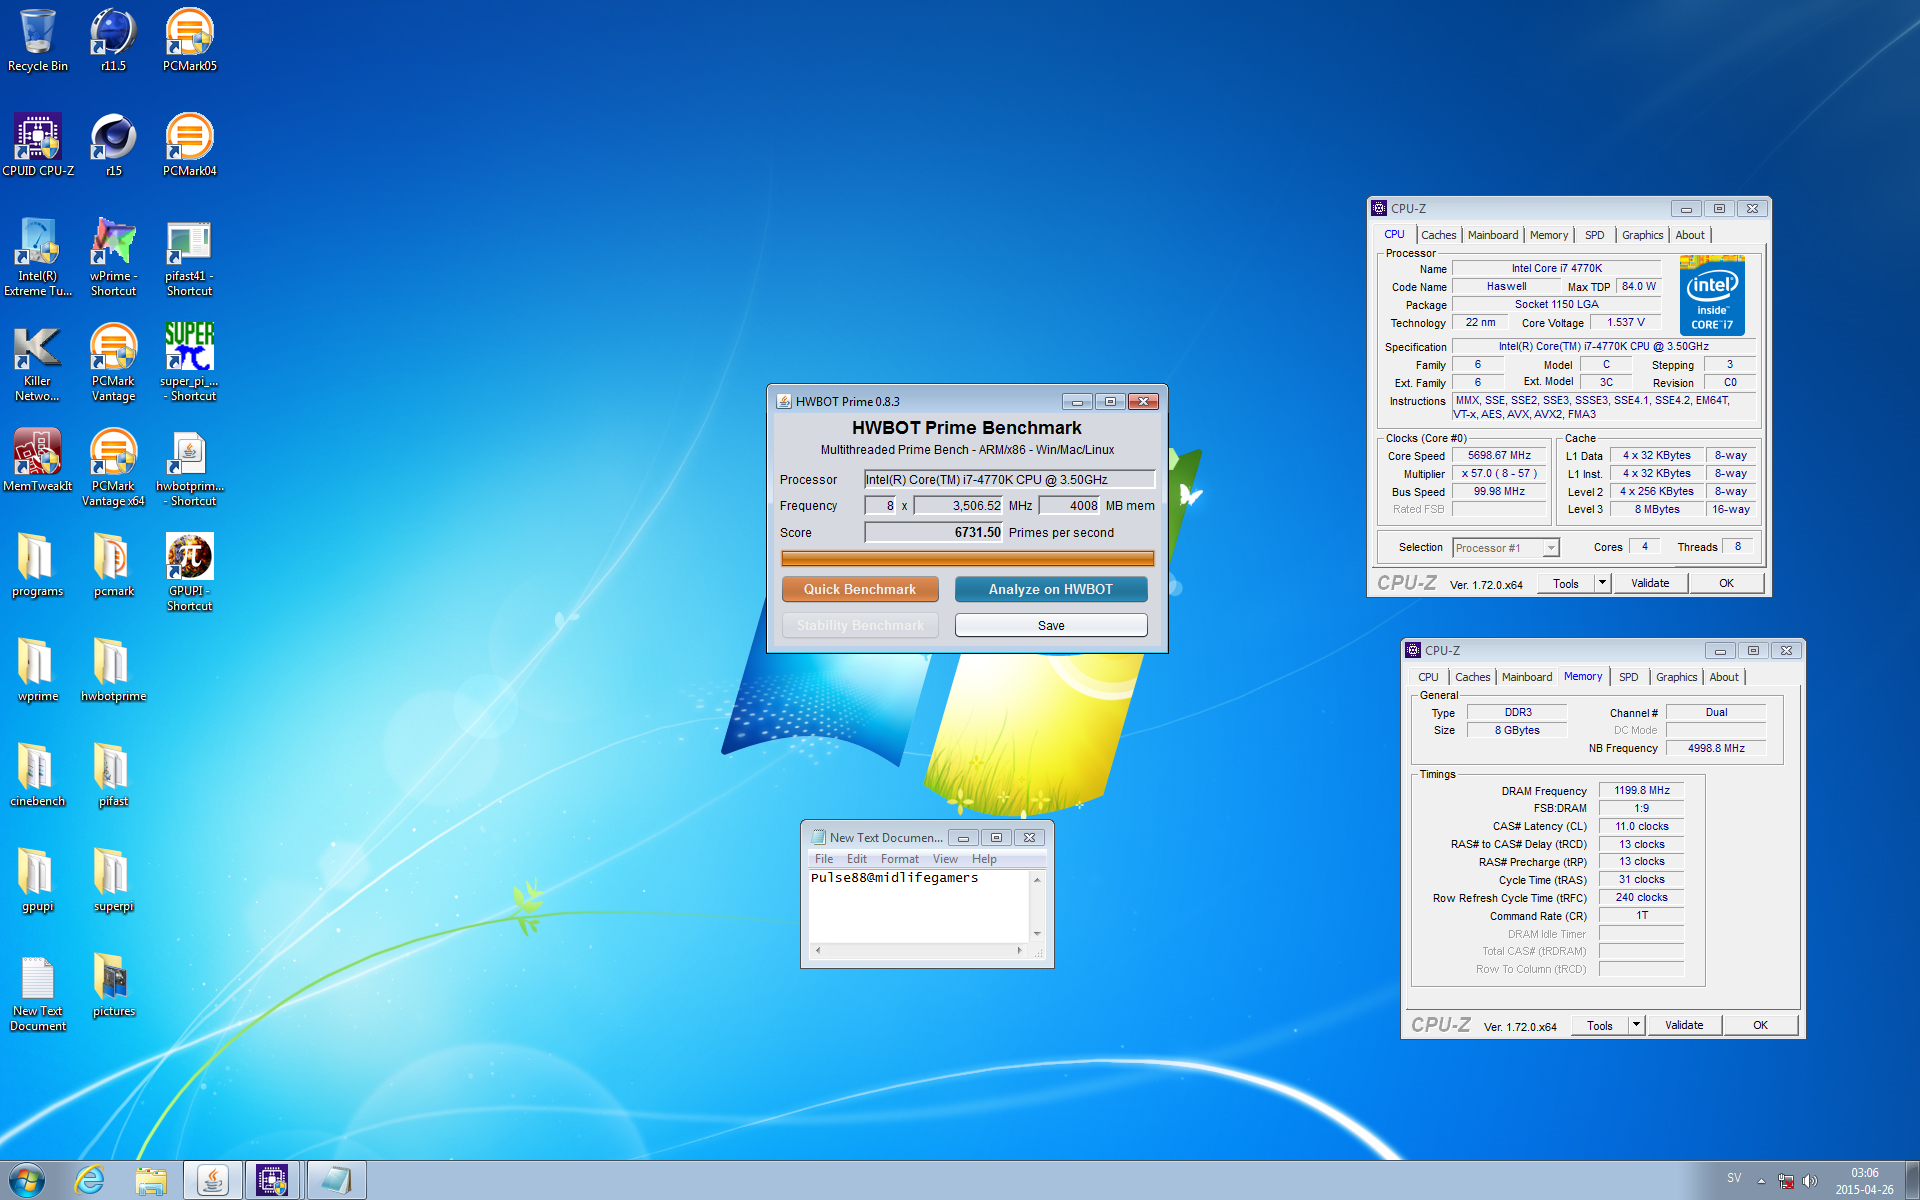This screenshot has width=1920, height=1200.
Task: Open the Notepad Edit menu
Action: [x=857, y=859]
